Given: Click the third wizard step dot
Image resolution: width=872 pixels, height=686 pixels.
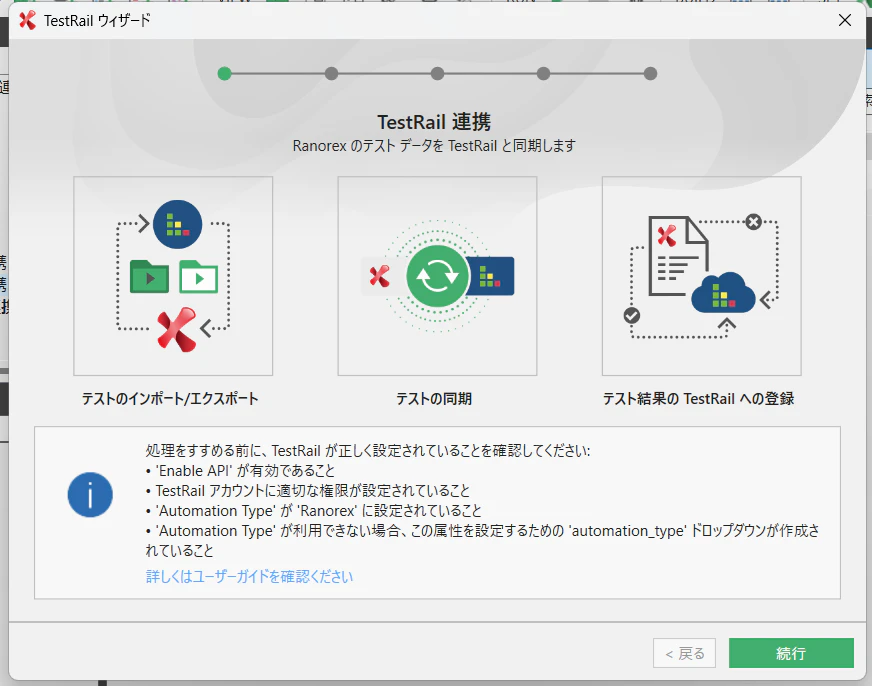Looking at the screenshot, I should (x=437, y=73).
